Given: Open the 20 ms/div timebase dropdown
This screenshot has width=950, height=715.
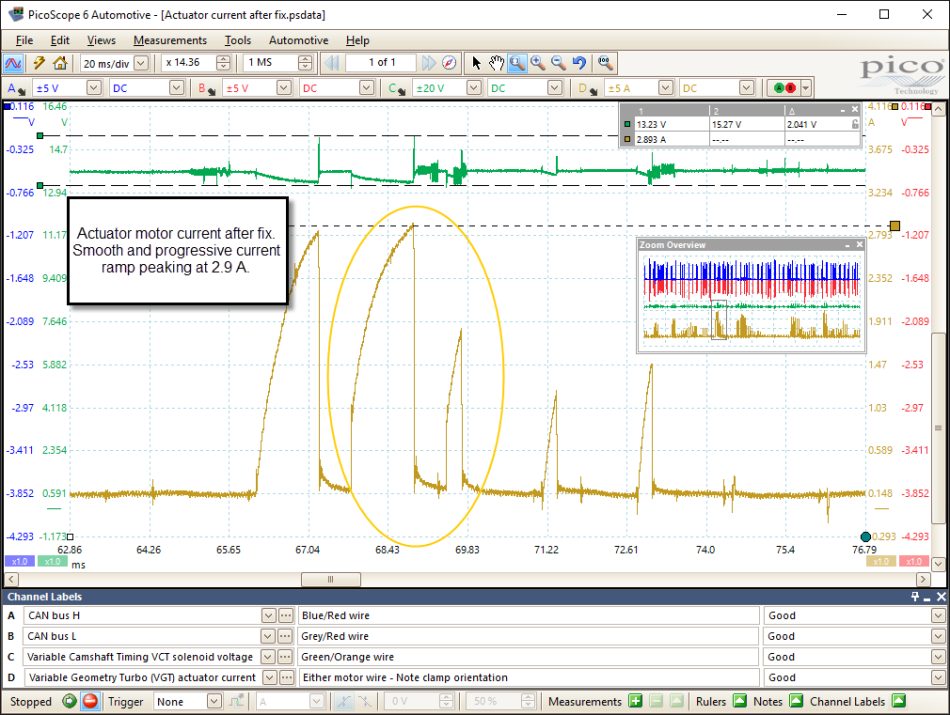Looking at the screenshot, I should coord(141,63).
